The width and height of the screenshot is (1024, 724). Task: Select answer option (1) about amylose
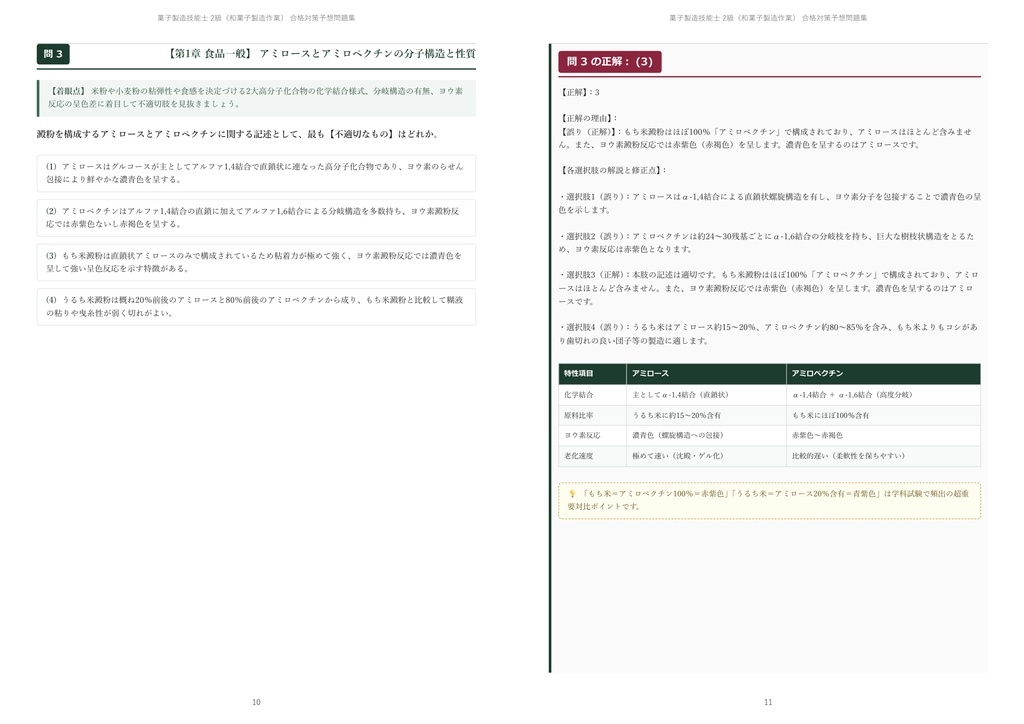point(256,173)
